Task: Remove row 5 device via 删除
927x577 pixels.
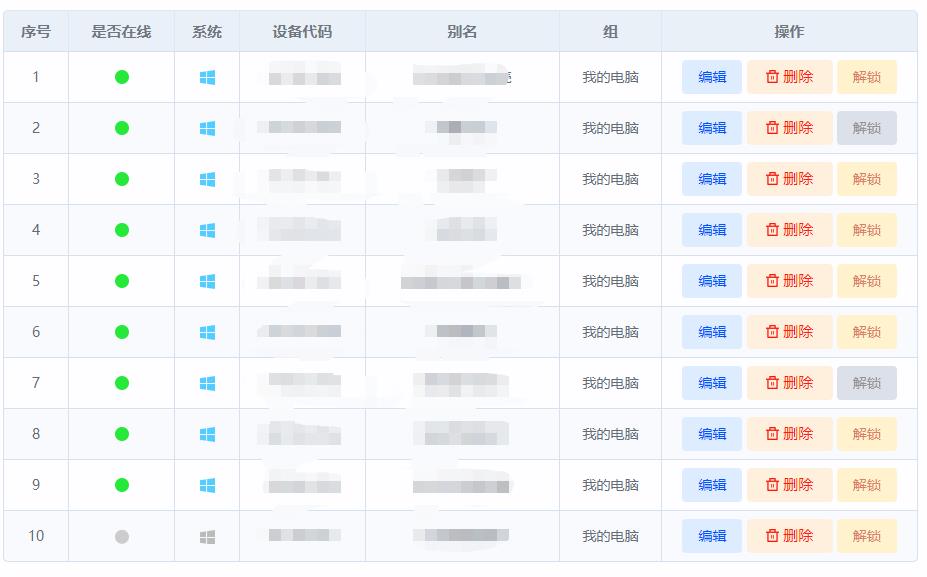Action: (790, 281)
